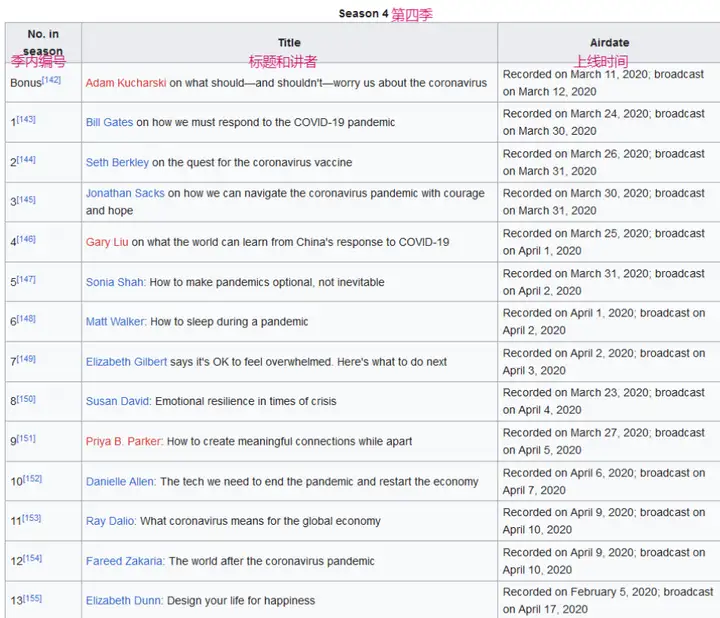Open the Sonia Shah link
The image size is (720, 618).
pos(115,282)
